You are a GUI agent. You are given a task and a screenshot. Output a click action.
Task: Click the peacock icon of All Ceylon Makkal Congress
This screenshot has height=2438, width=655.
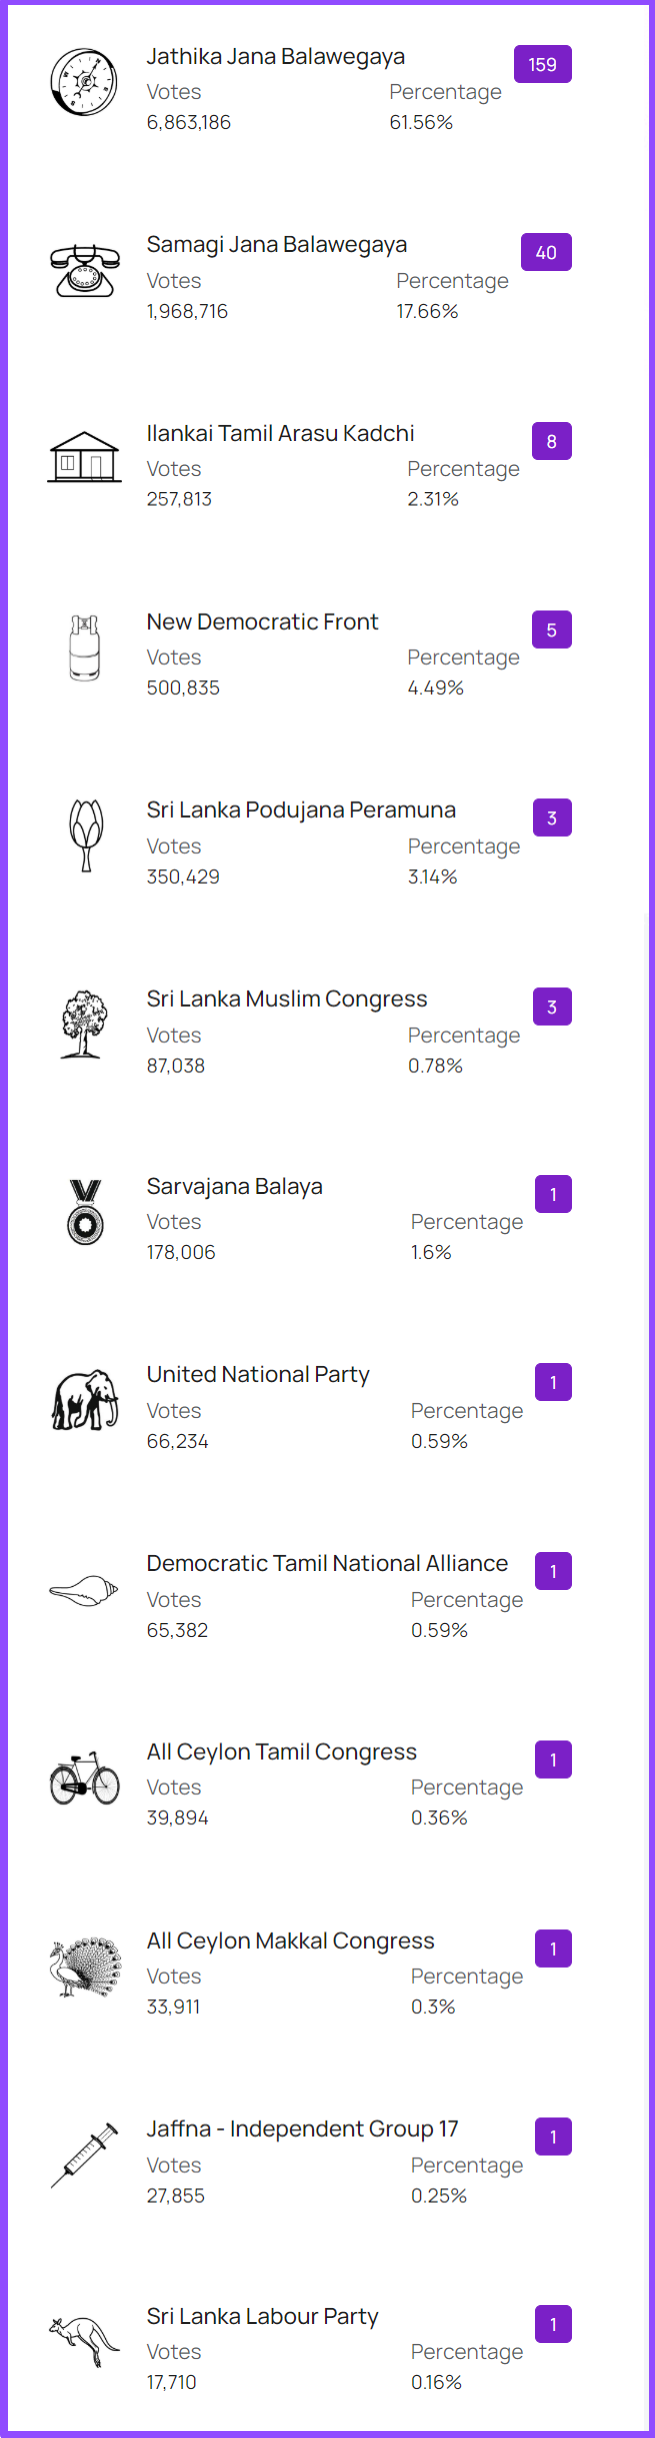click(84, 1966)
